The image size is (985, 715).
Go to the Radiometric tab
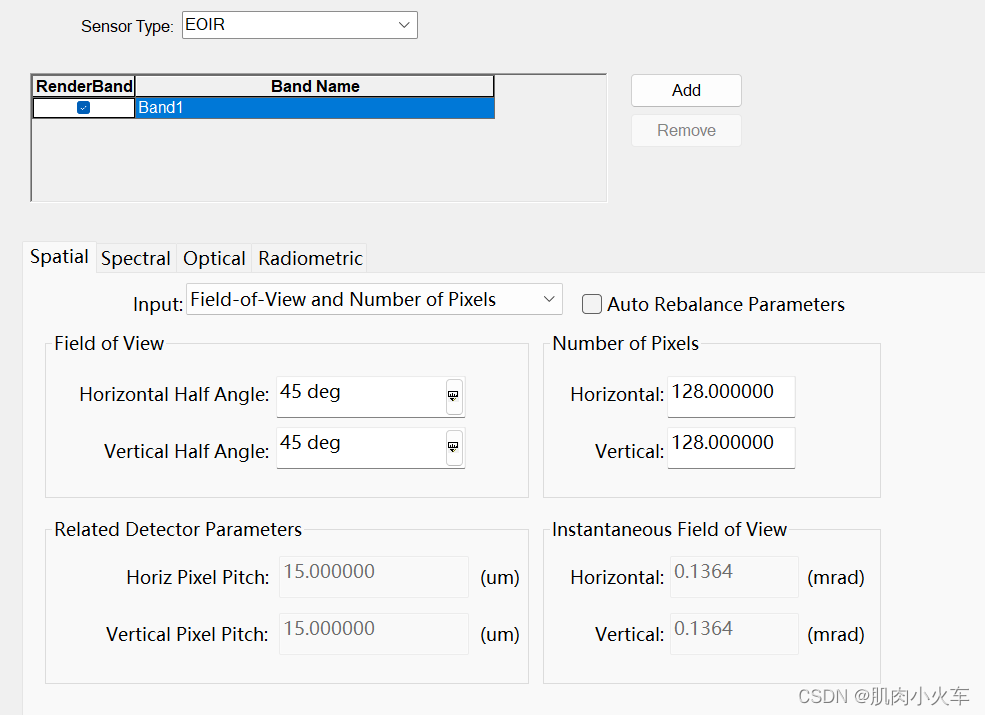[x=310, y=258]
